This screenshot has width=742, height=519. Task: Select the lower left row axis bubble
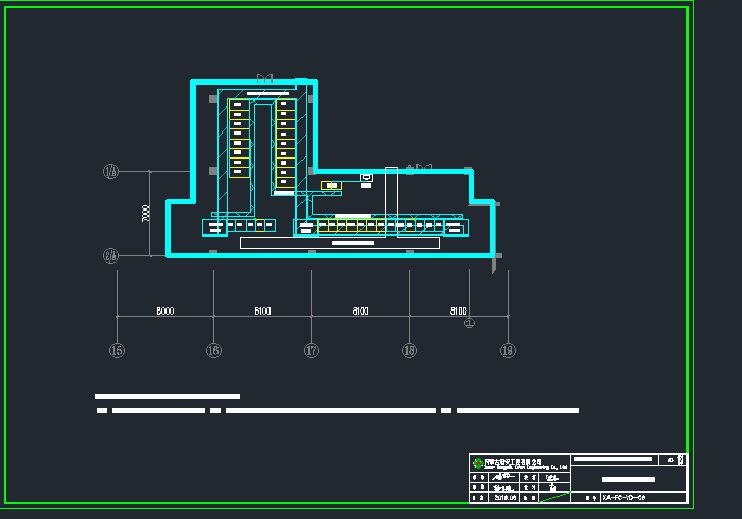(110, 255)
